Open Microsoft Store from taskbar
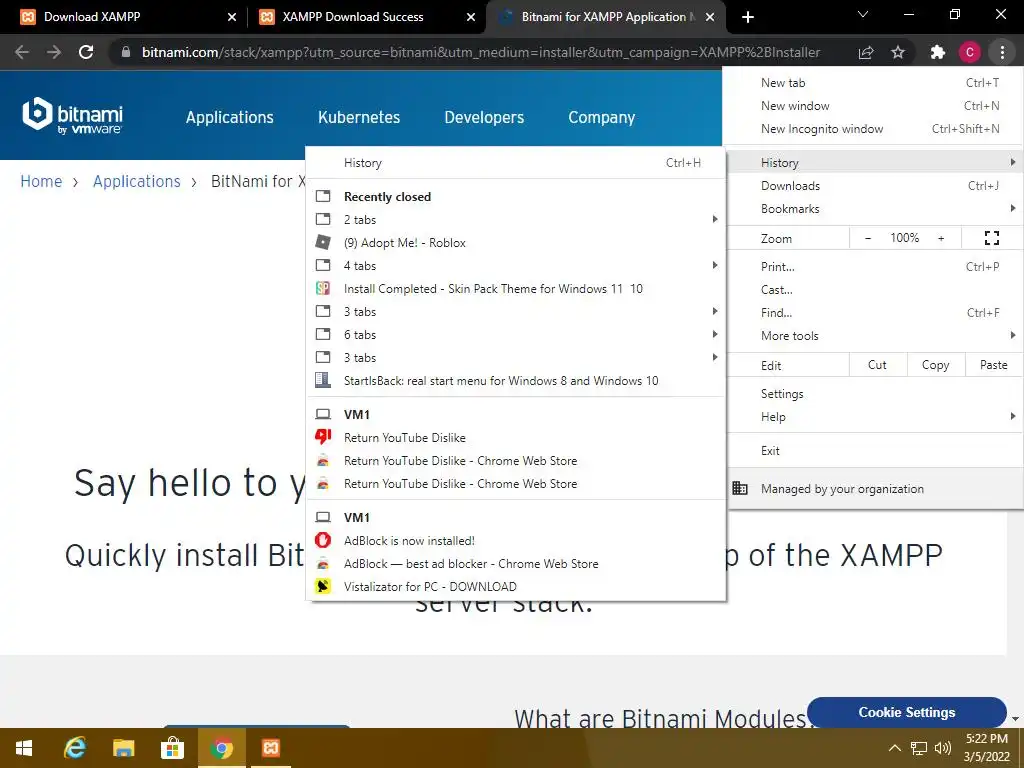 [172, 748]
